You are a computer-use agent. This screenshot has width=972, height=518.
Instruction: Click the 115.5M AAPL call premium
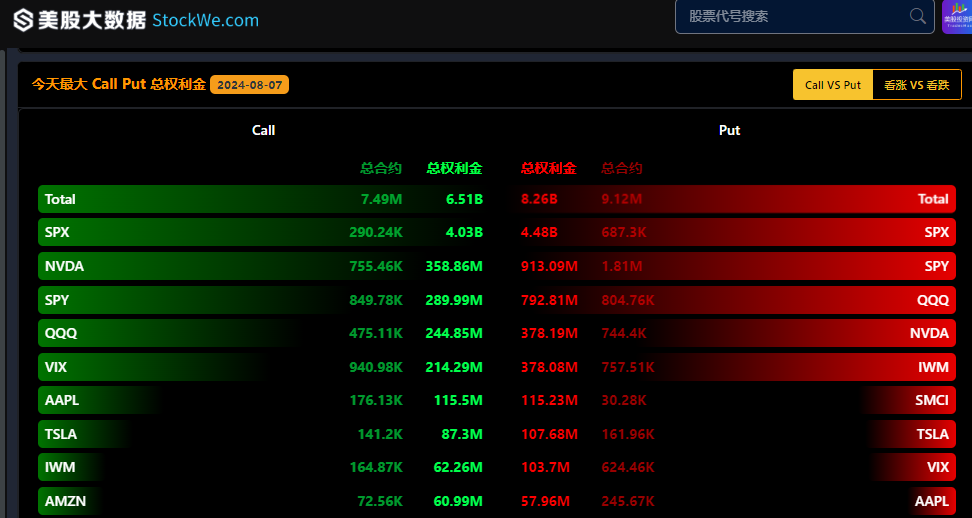459,400
